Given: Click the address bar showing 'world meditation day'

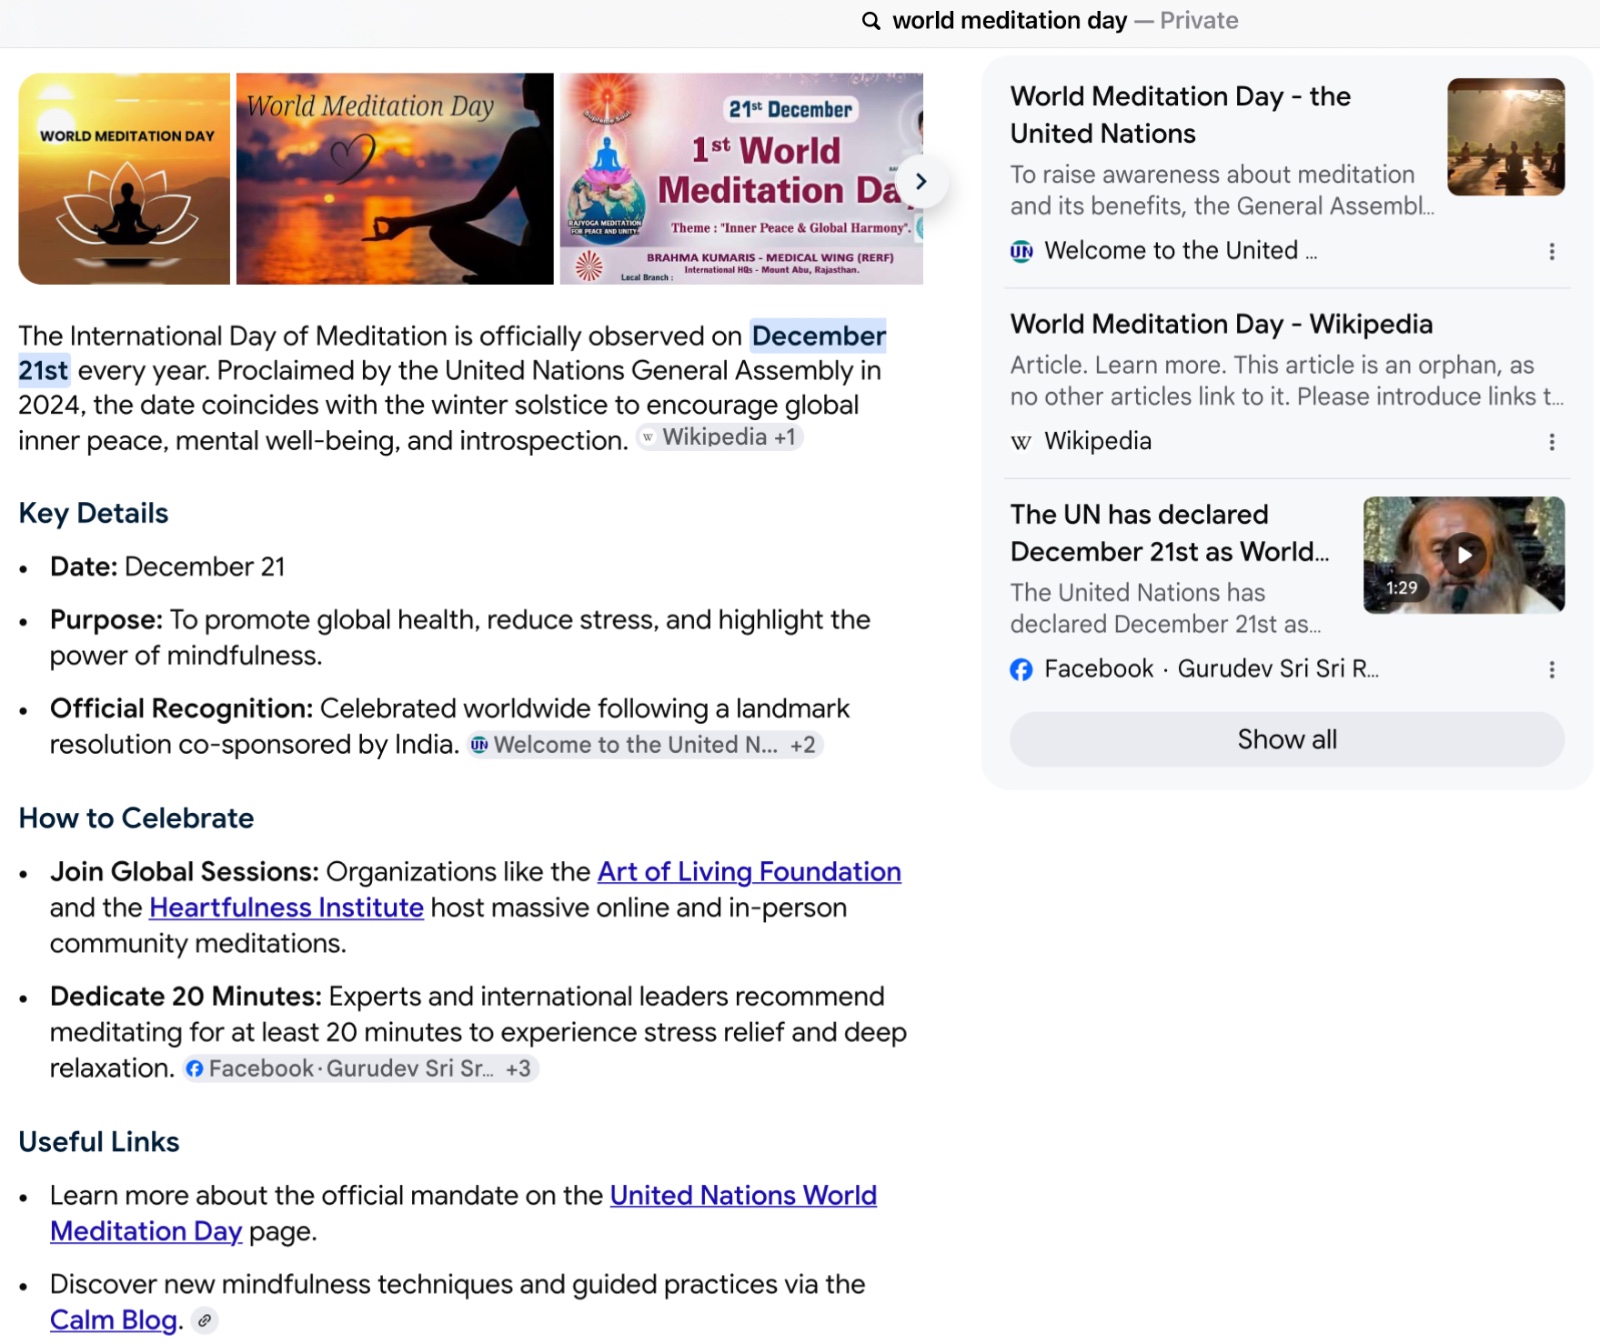Looking at the screenshot, I should [x=1050, y=21].
